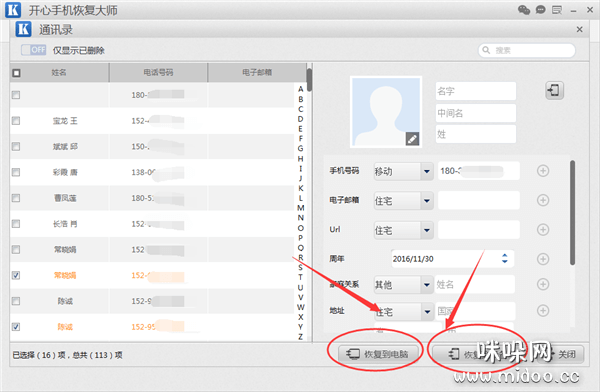This screenshot has height=392, width=600.
Task: Check the box for 长浩 肖
Action: pyautogui.click(x=16, y=224)
